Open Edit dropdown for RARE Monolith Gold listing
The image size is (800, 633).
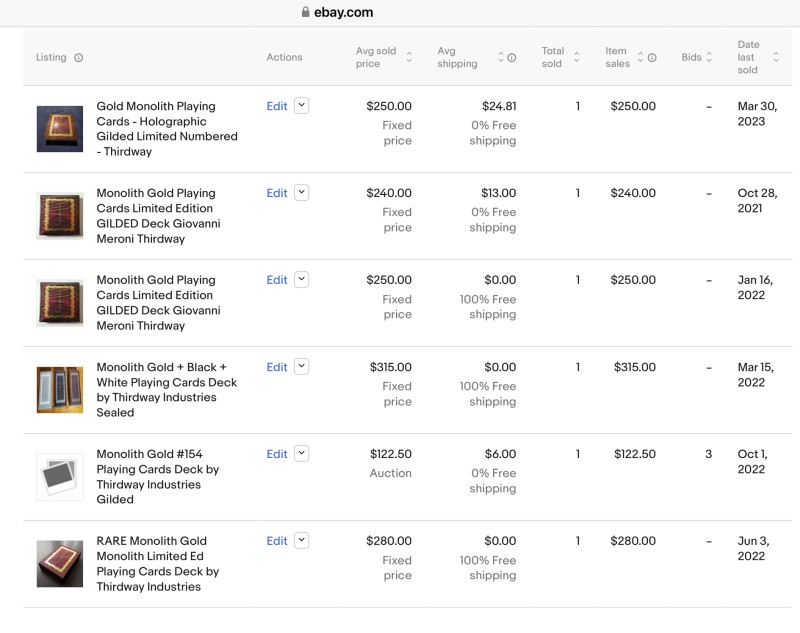pos(302,541)
